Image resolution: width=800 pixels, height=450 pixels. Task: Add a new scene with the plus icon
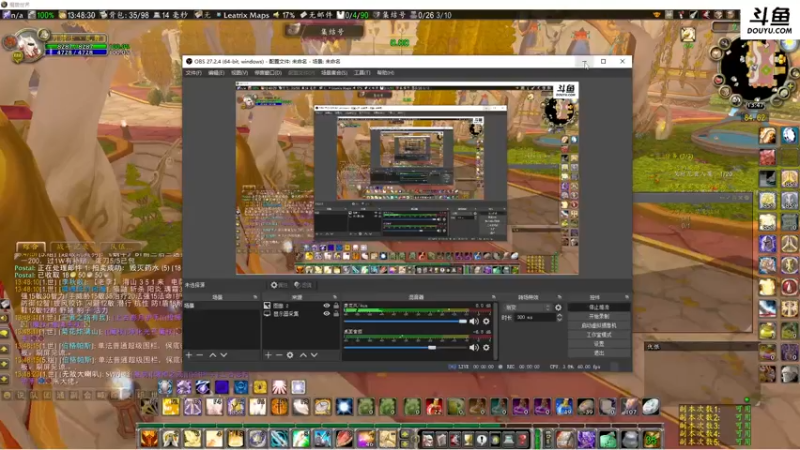pos(189,355)
